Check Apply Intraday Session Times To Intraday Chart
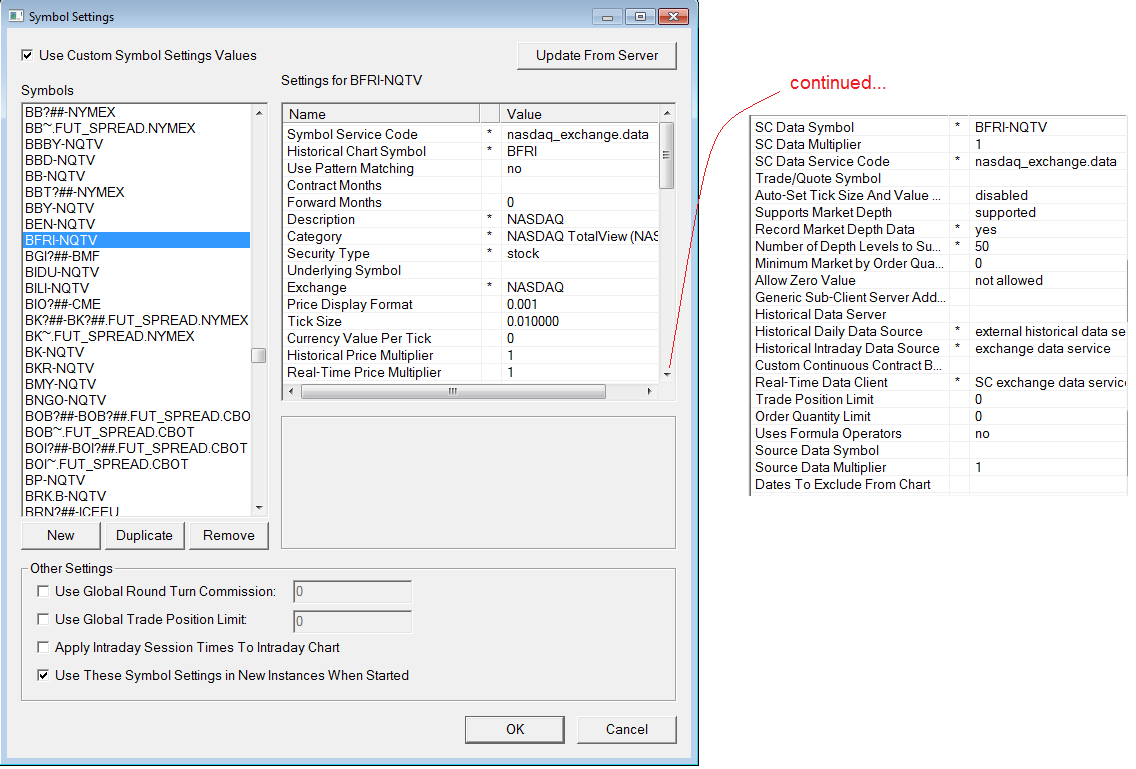The width and height of the screenshot is (1136, 769). pos(43,647)
